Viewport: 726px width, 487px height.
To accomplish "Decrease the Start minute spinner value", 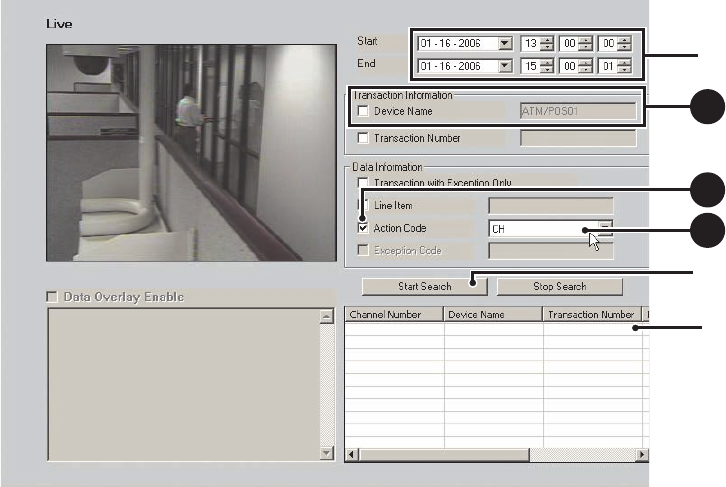I will pyautogui.click(x=586, y=47).
